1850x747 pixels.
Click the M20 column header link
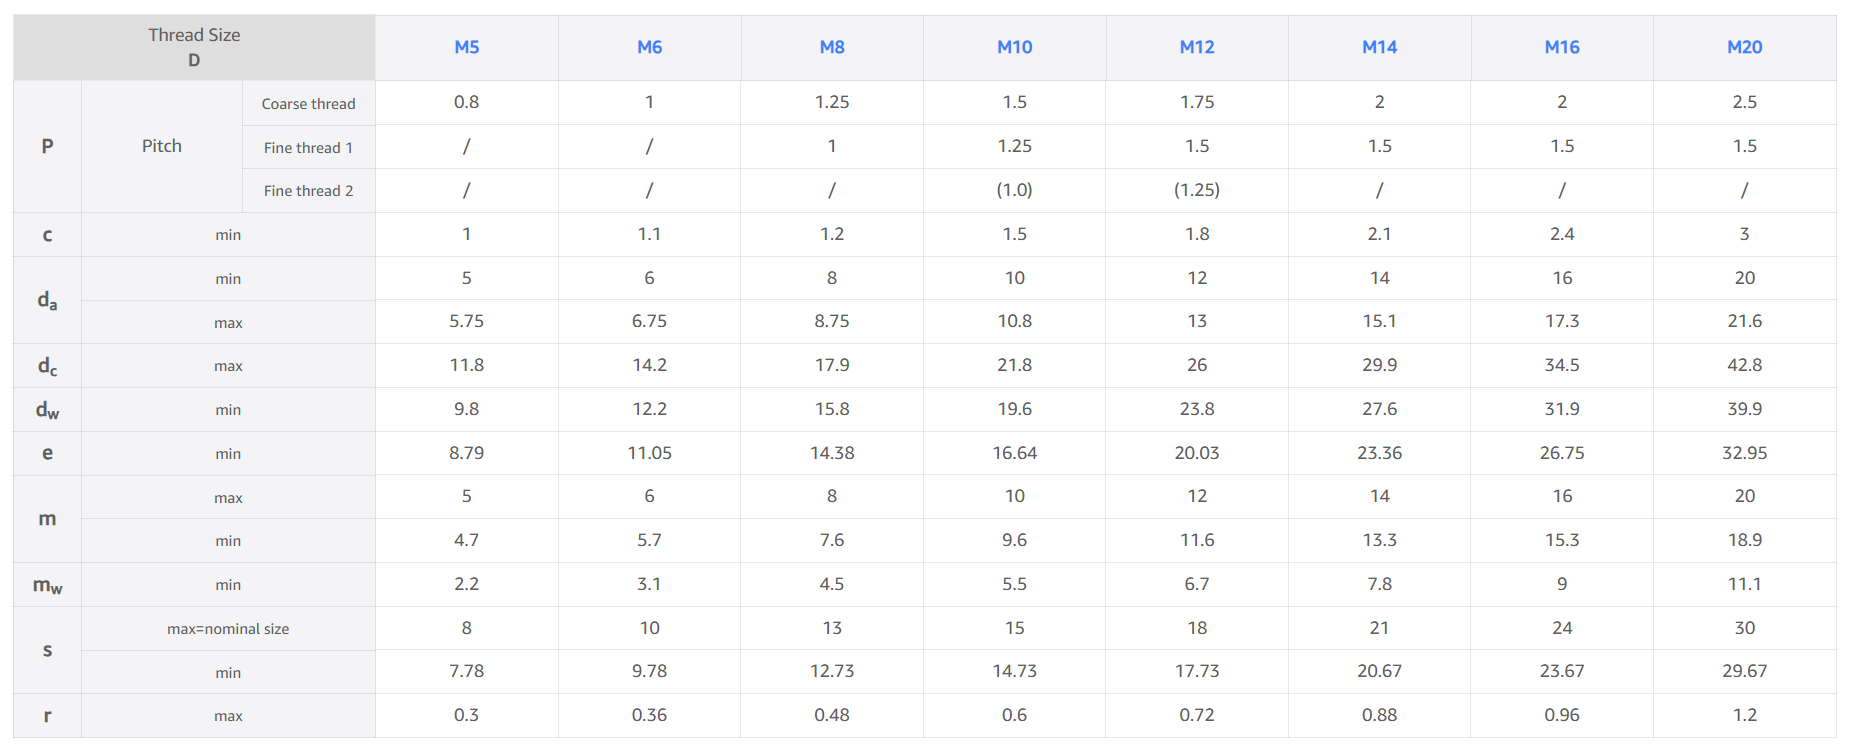(1744, 47)
